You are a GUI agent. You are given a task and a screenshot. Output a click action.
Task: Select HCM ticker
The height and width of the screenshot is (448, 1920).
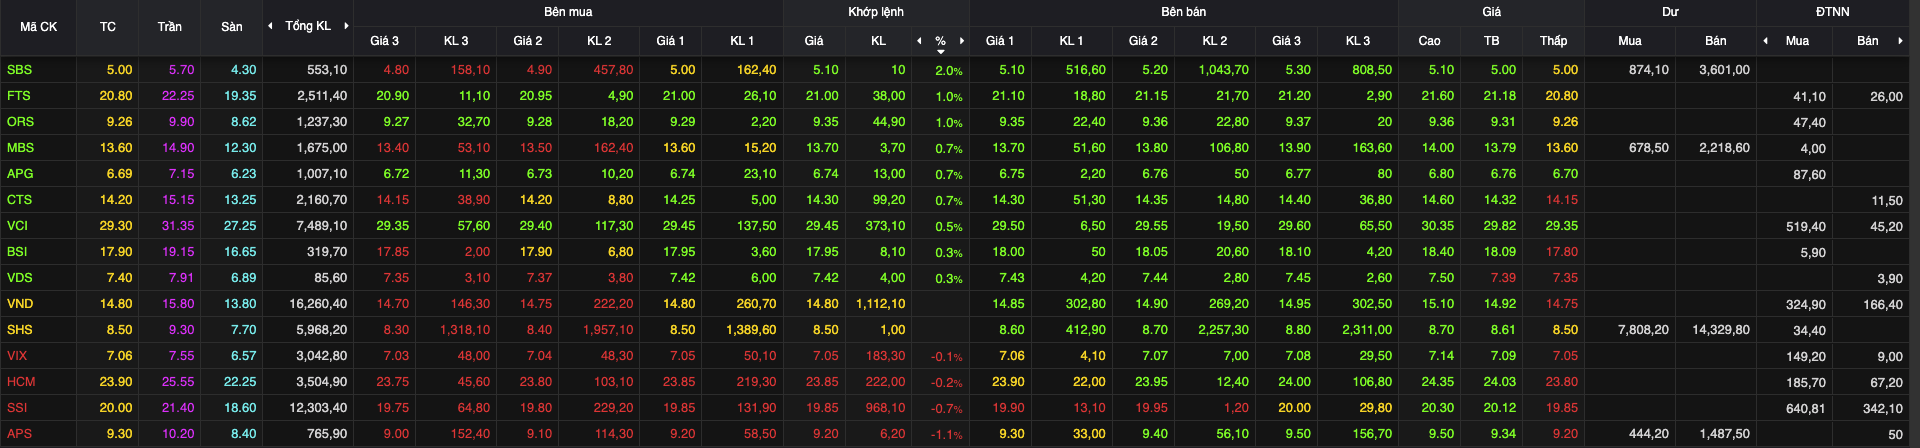(x=21, y=382)
